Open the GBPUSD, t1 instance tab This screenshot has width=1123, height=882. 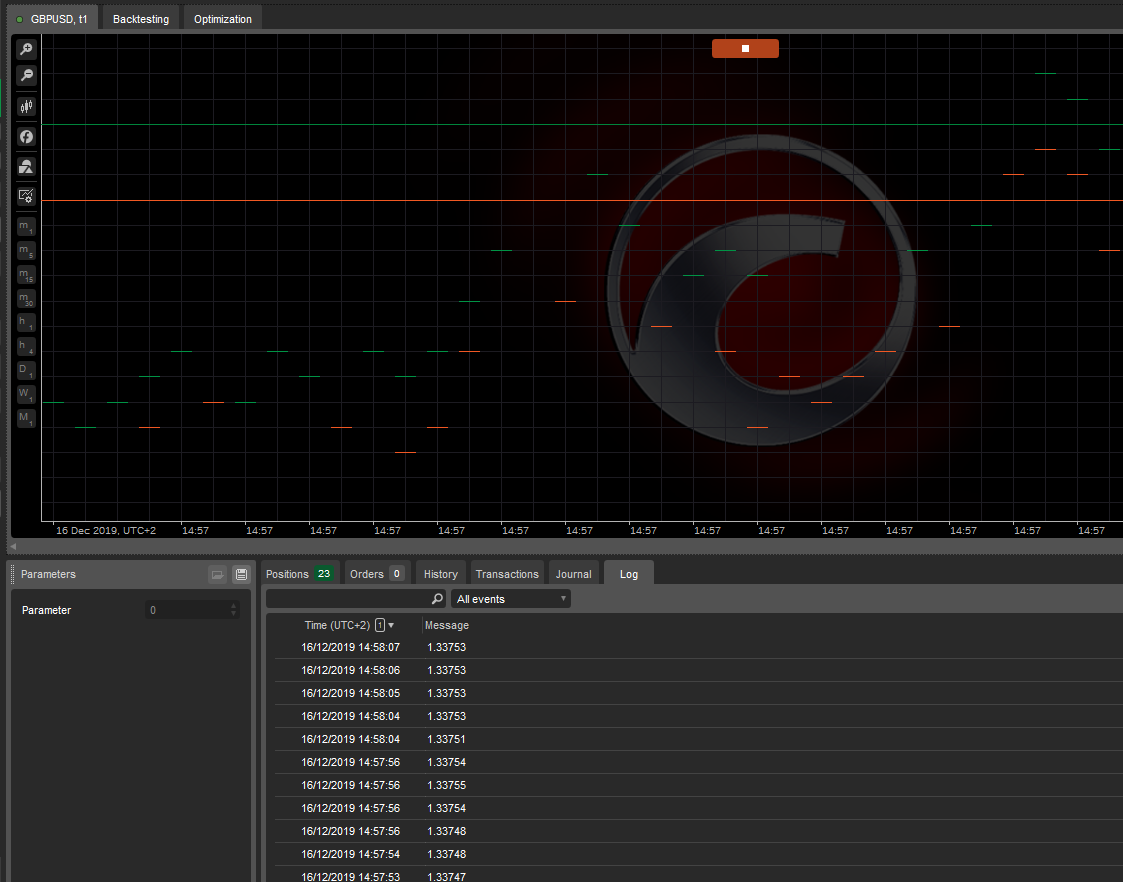tap(53, 19)
